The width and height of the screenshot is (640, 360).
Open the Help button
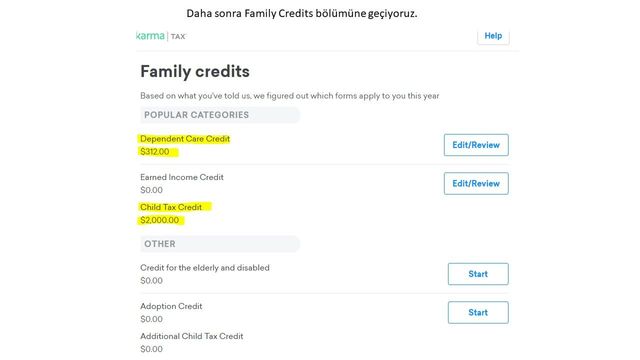tap(493, 36)
